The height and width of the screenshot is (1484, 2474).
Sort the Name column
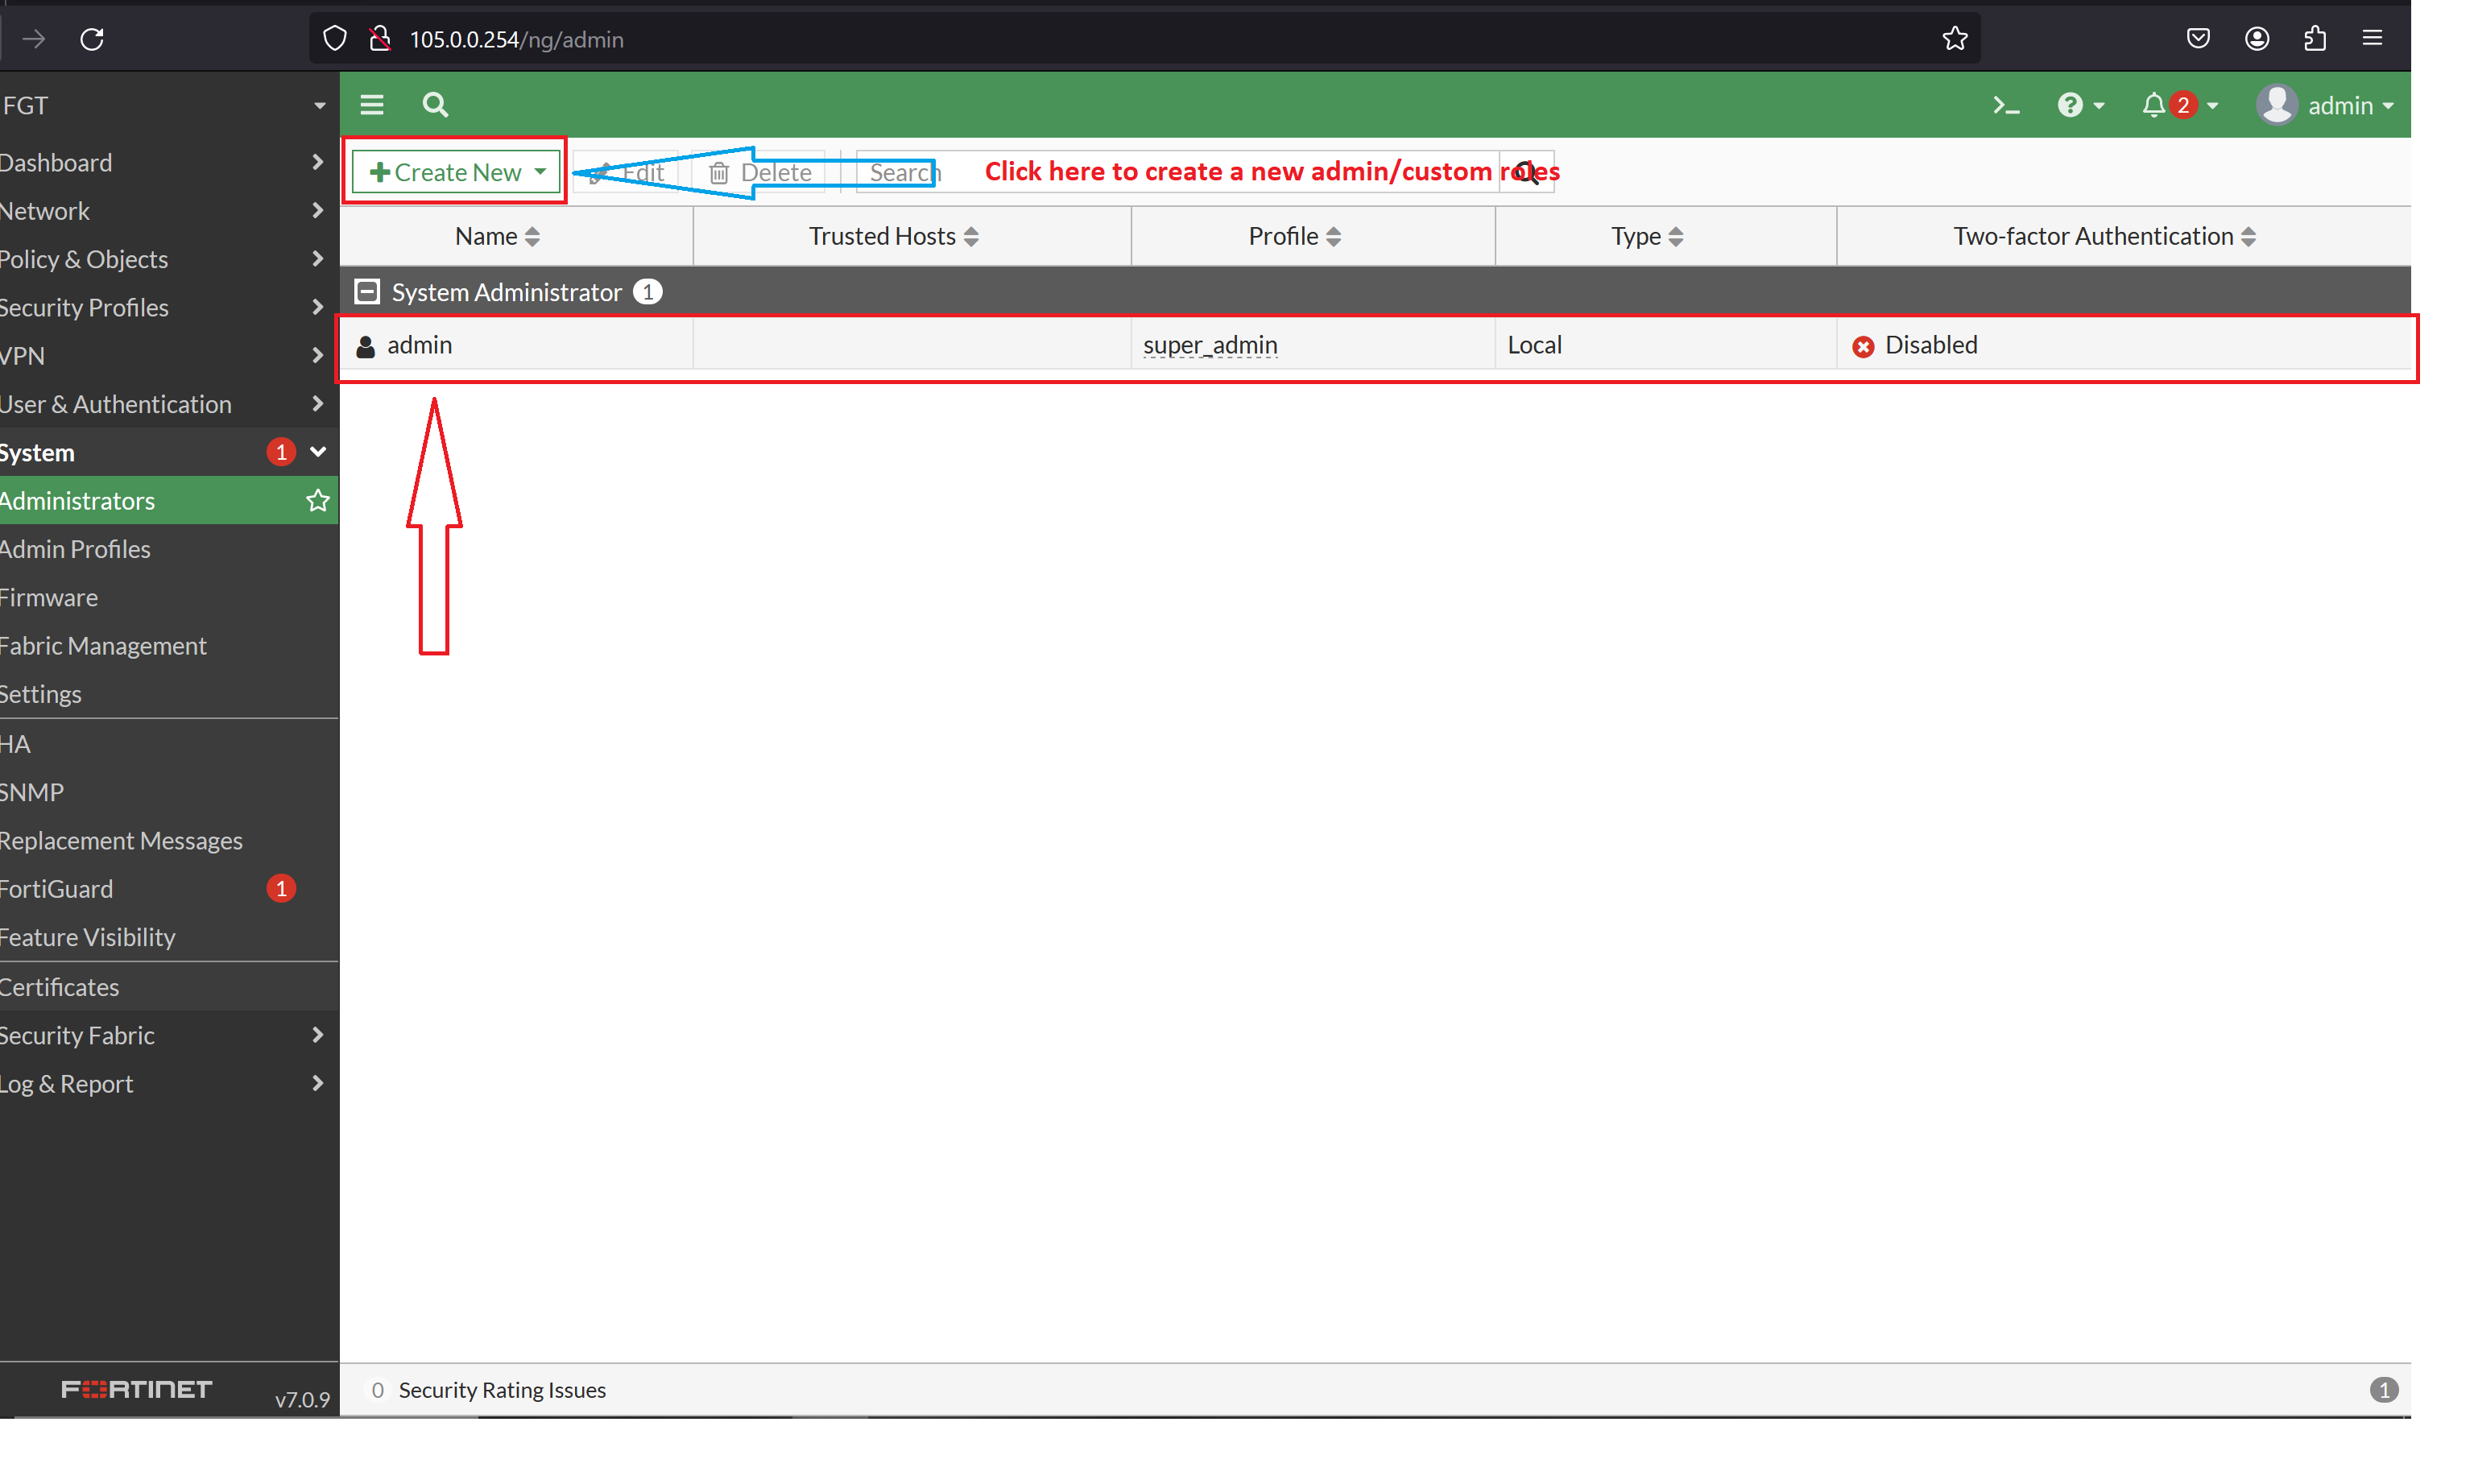click(497, 236)
